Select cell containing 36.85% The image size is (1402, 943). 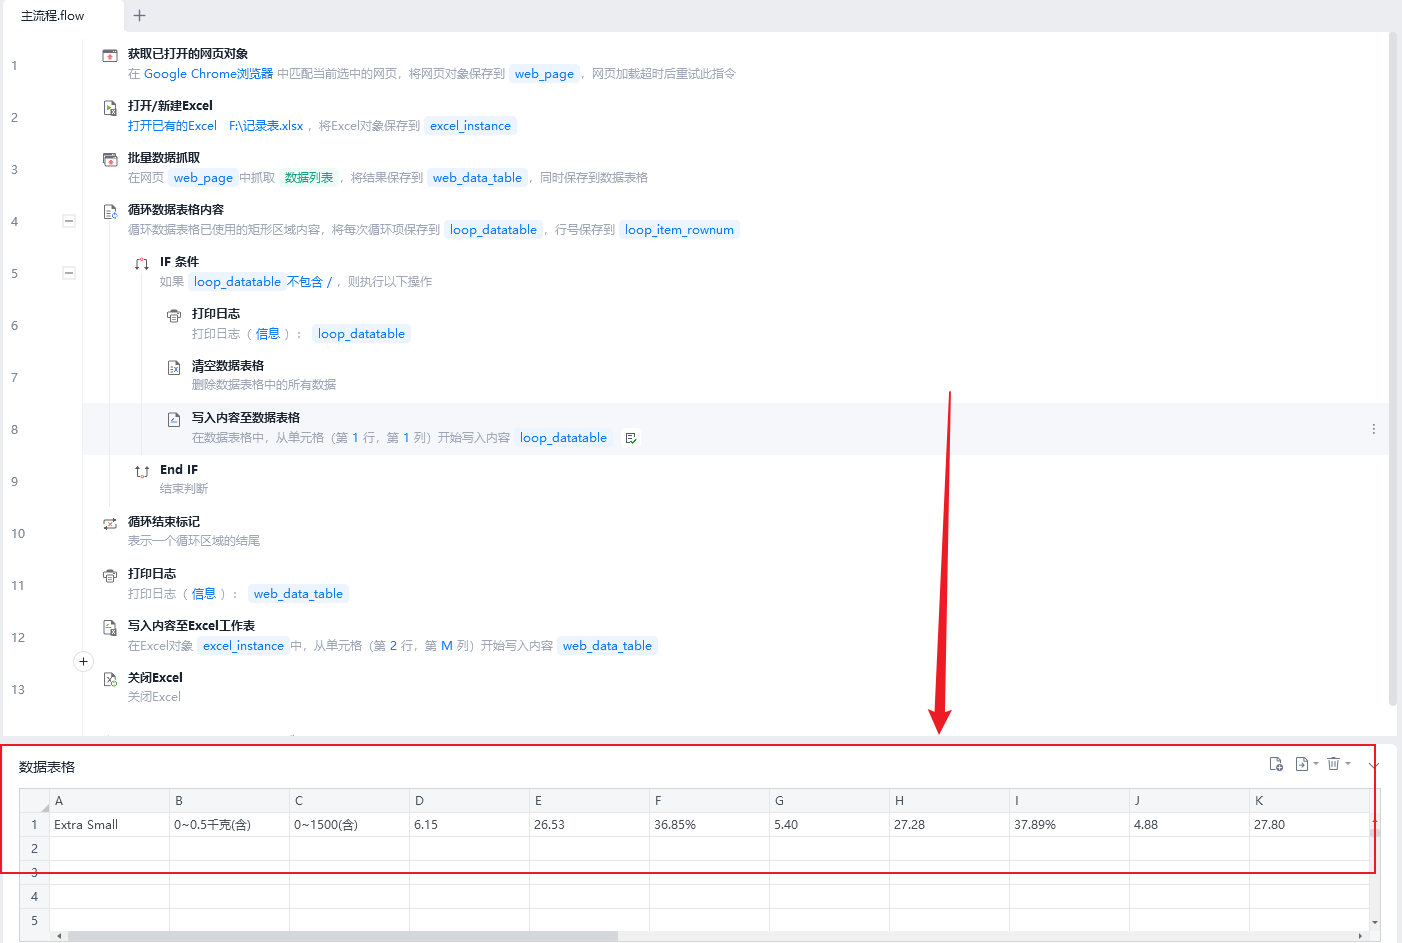(x=709, y=825)
